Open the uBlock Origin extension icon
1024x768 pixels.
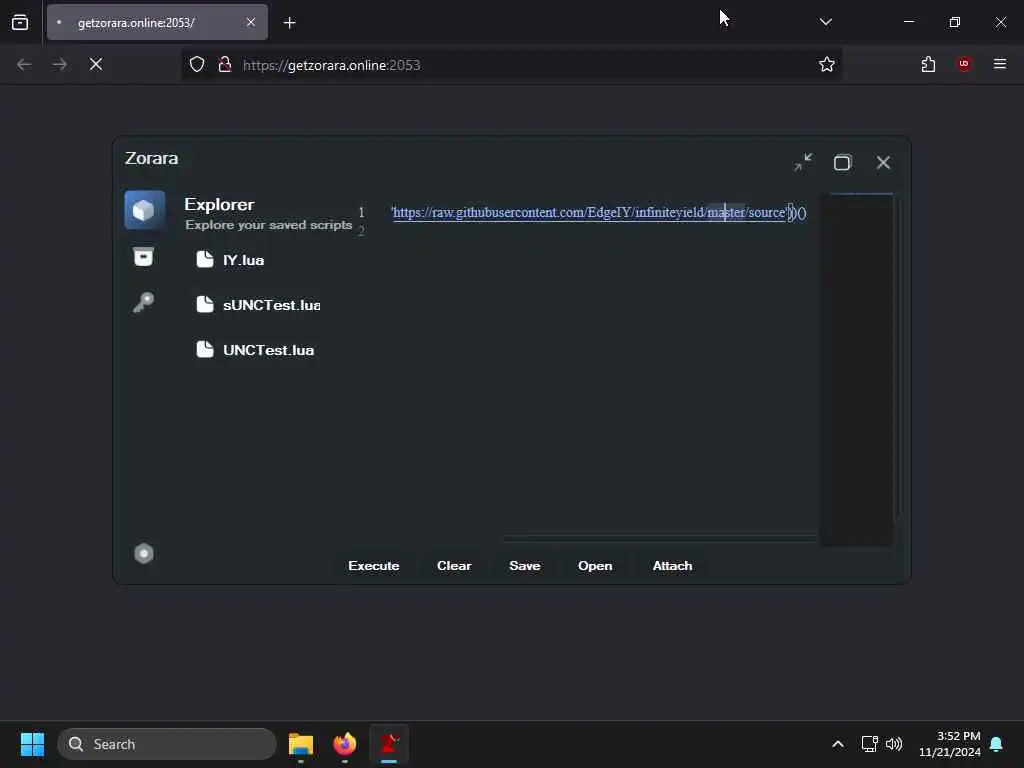(x=964, y=64)
